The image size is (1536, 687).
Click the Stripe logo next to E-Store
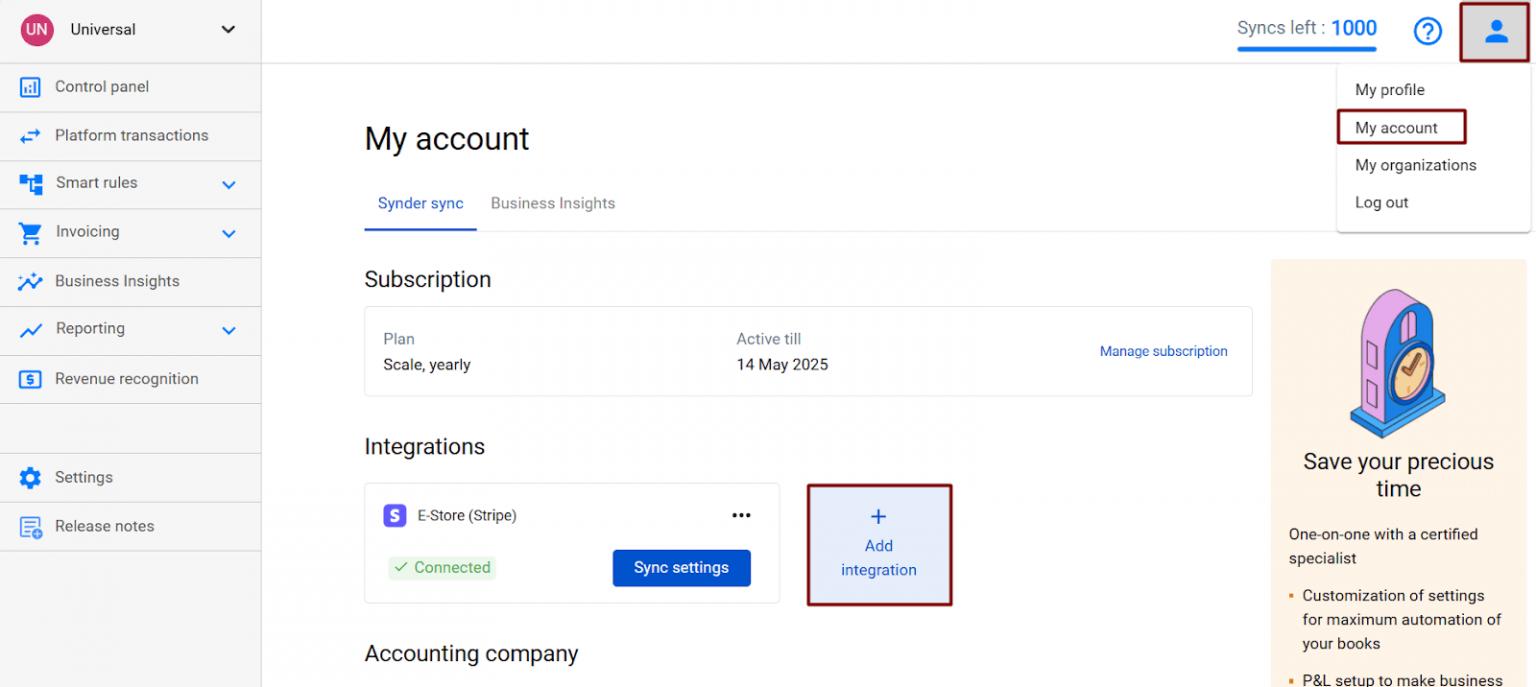pyautogui.click(x=394, y=515)
